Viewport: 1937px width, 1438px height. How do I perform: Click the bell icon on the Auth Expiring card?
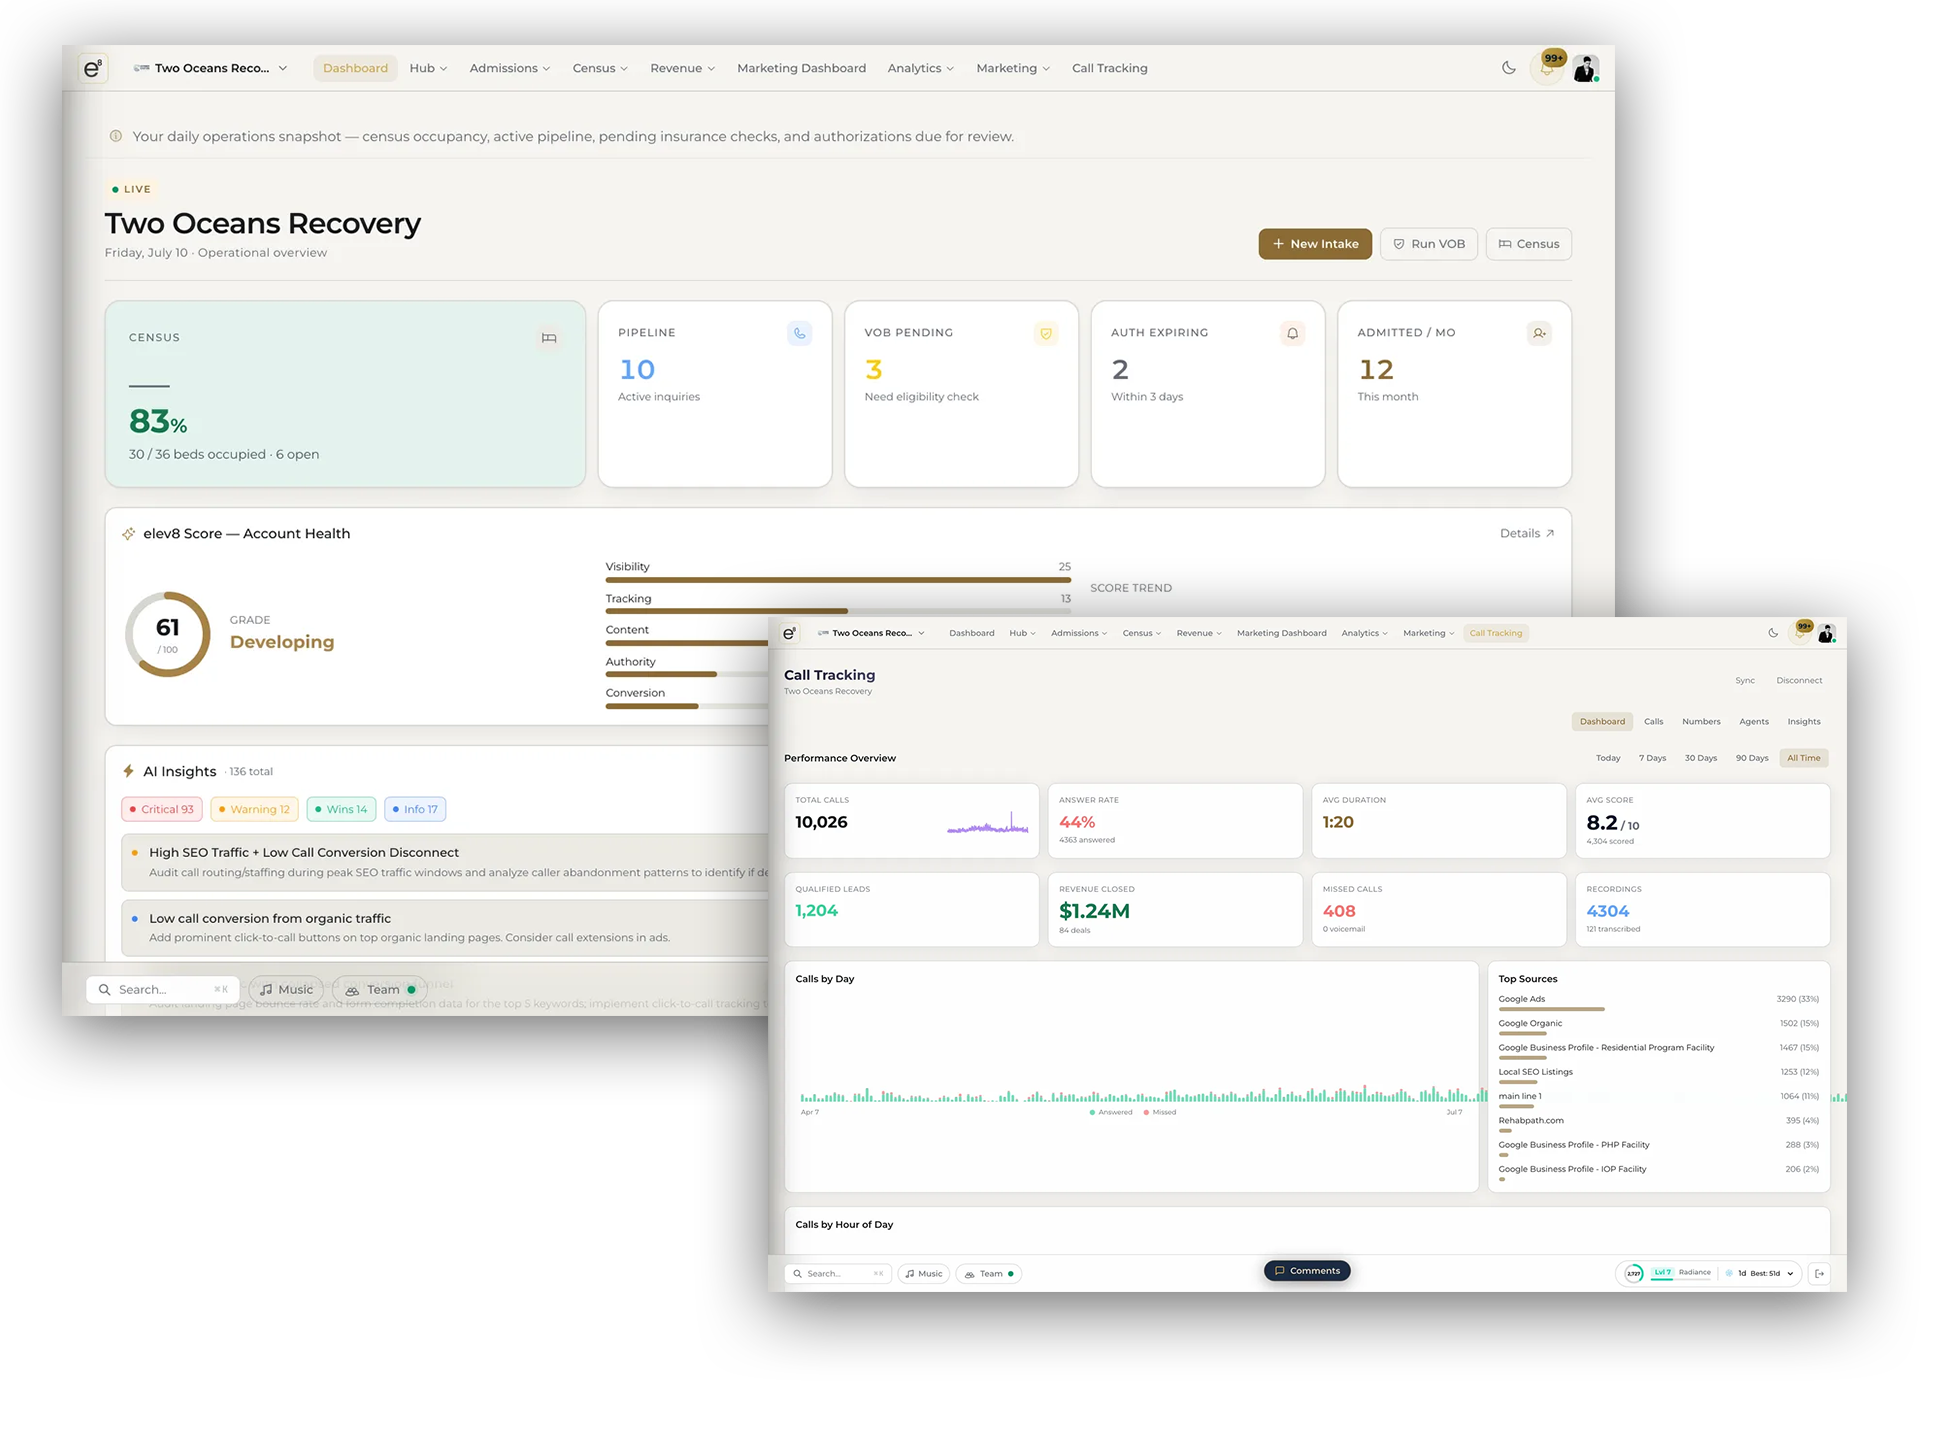tap(1292, 333)
